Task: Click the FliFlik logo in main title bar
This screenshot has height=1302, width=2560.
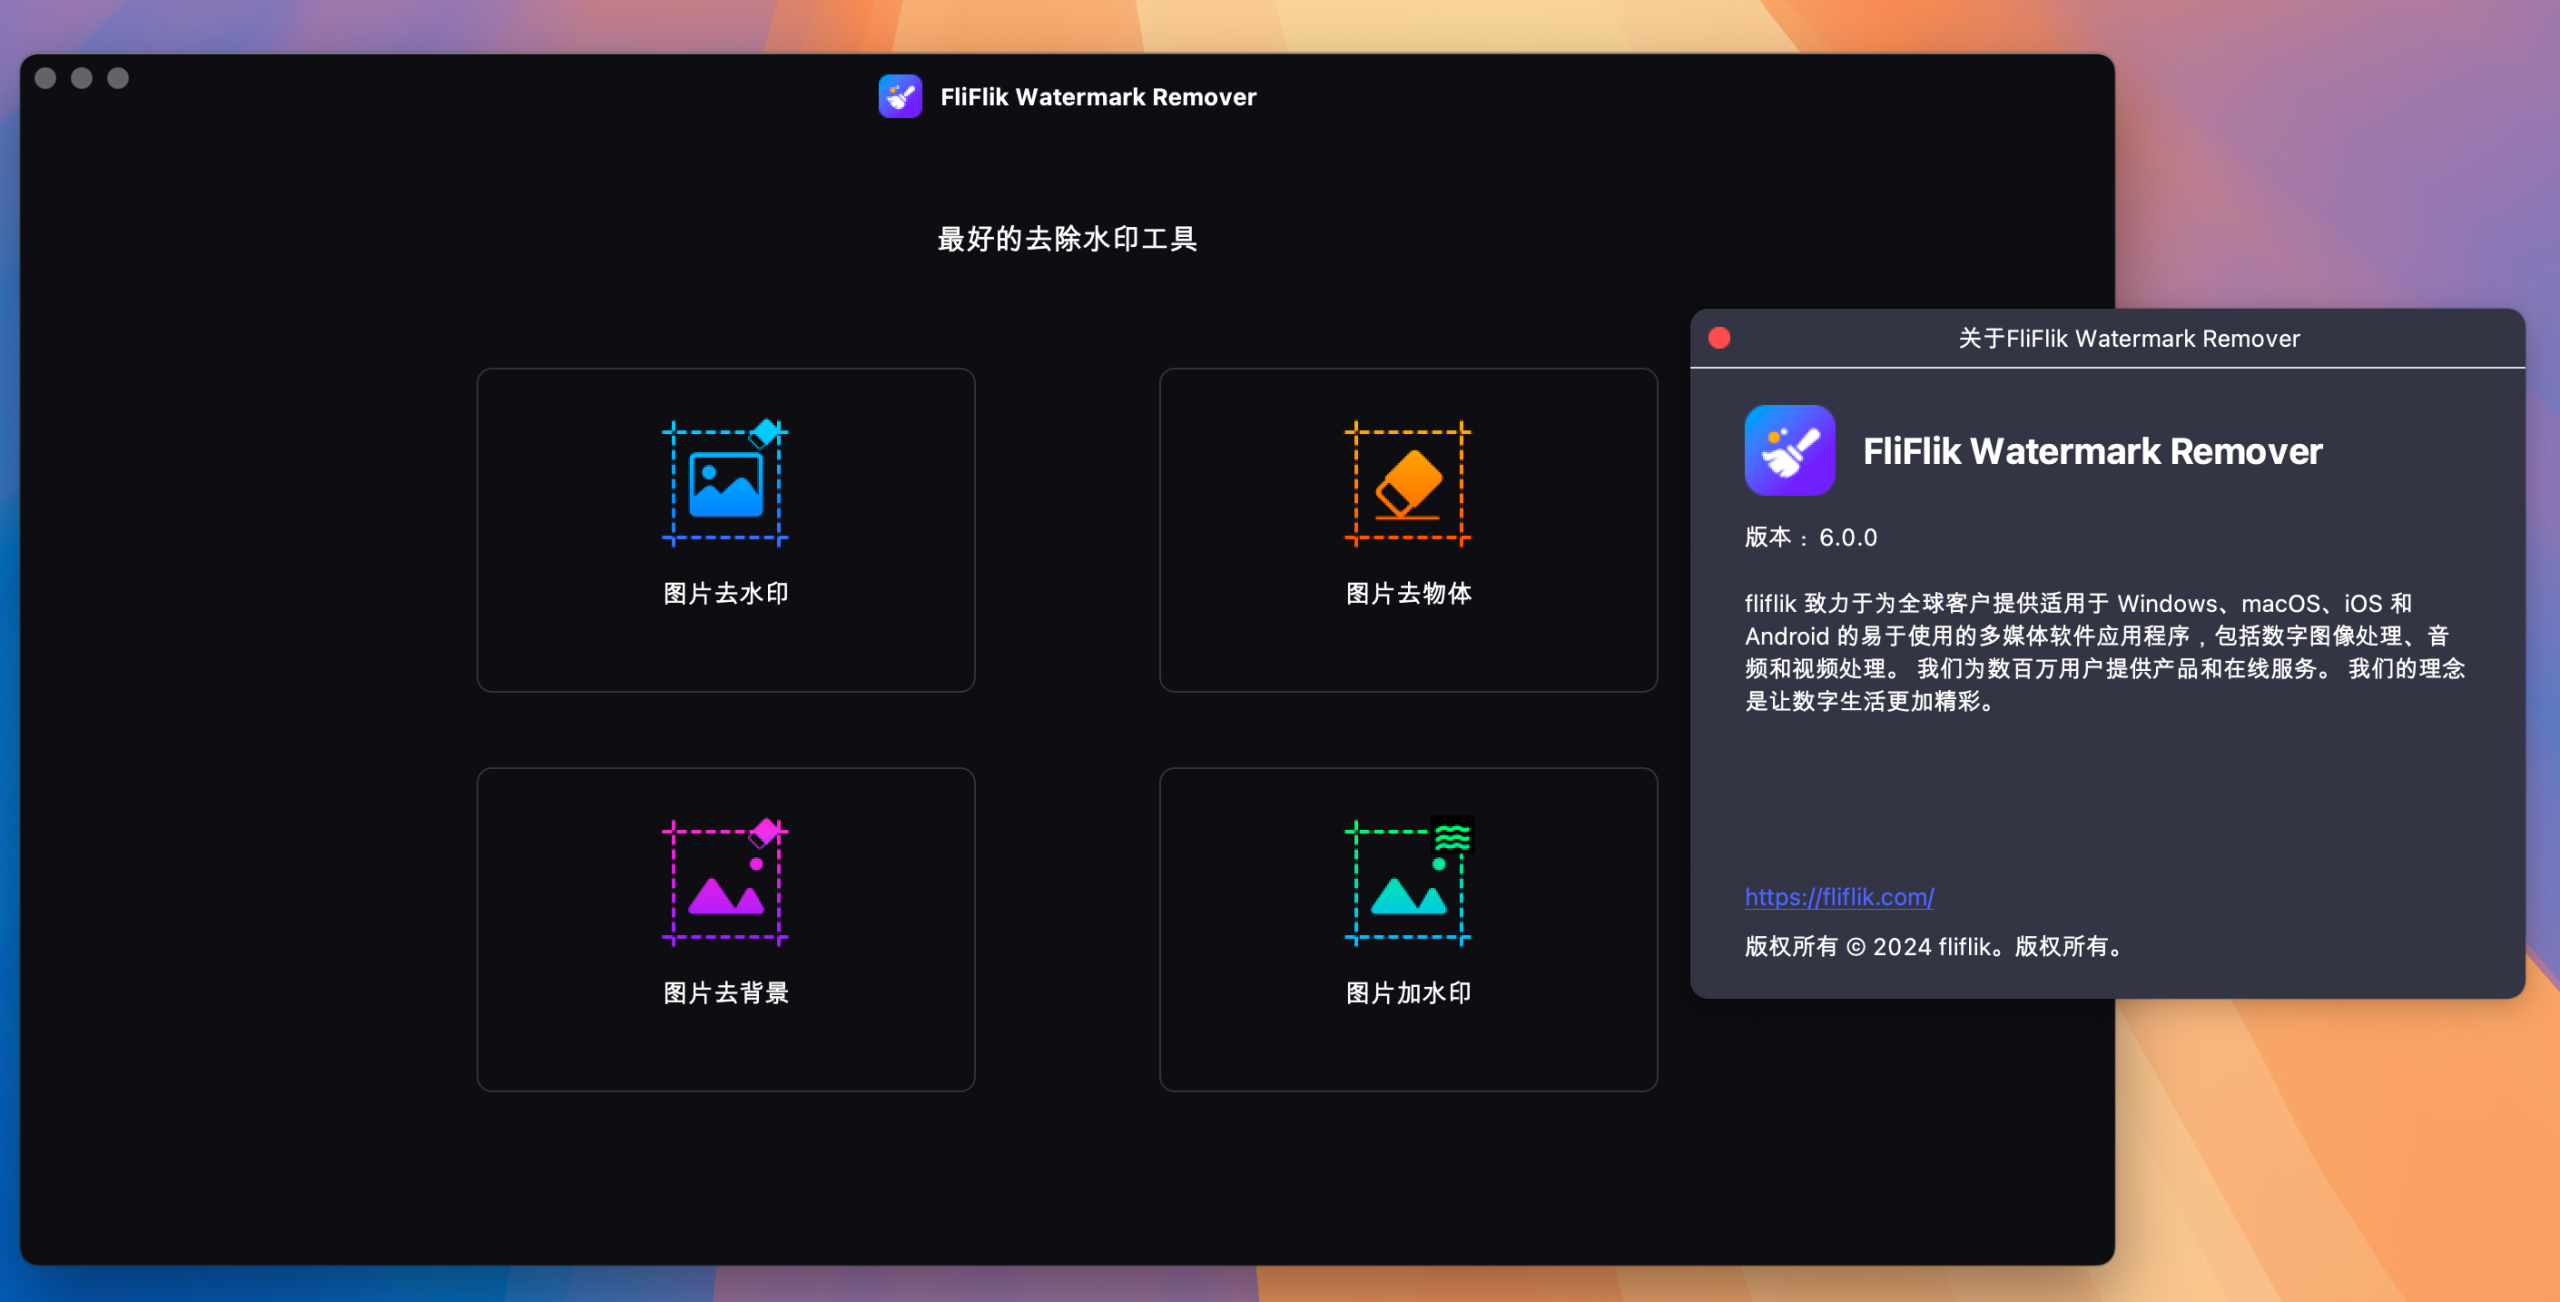Action: click(x=900, y=96)
